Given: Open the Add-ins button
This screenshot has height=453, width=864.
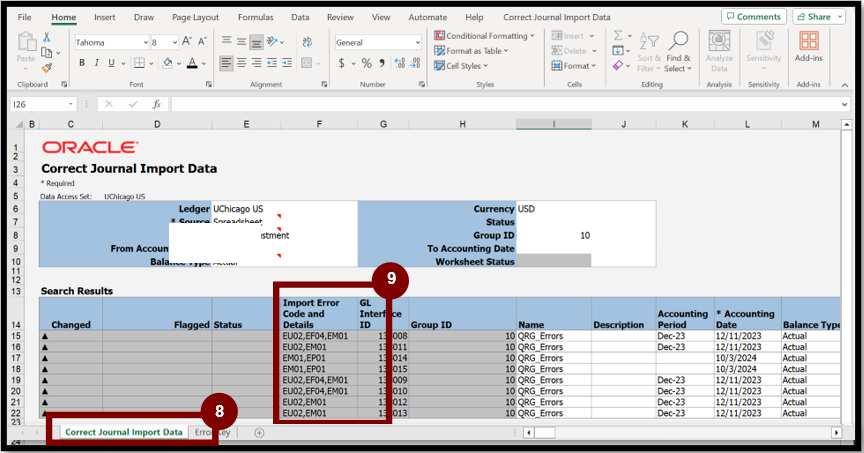Looking at the screenshot, I should point(808,46).
